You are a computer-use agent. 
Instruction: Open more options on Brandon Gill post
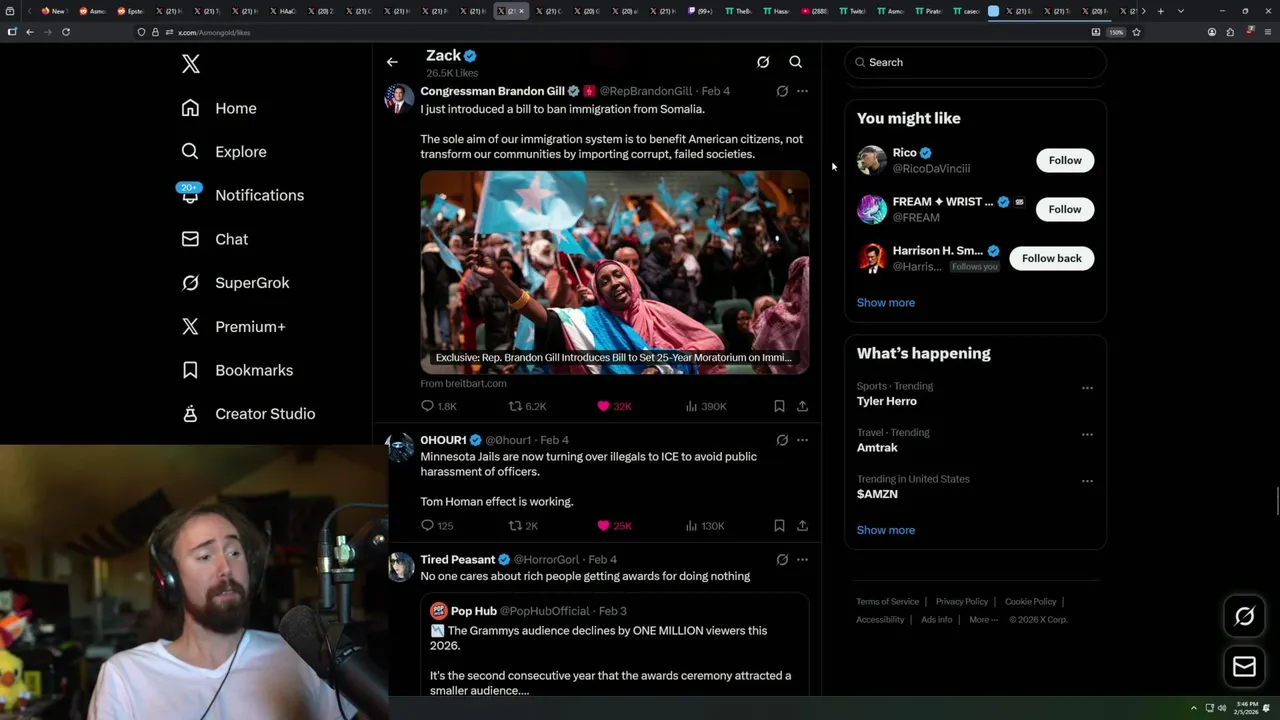(x=802, y=91)
